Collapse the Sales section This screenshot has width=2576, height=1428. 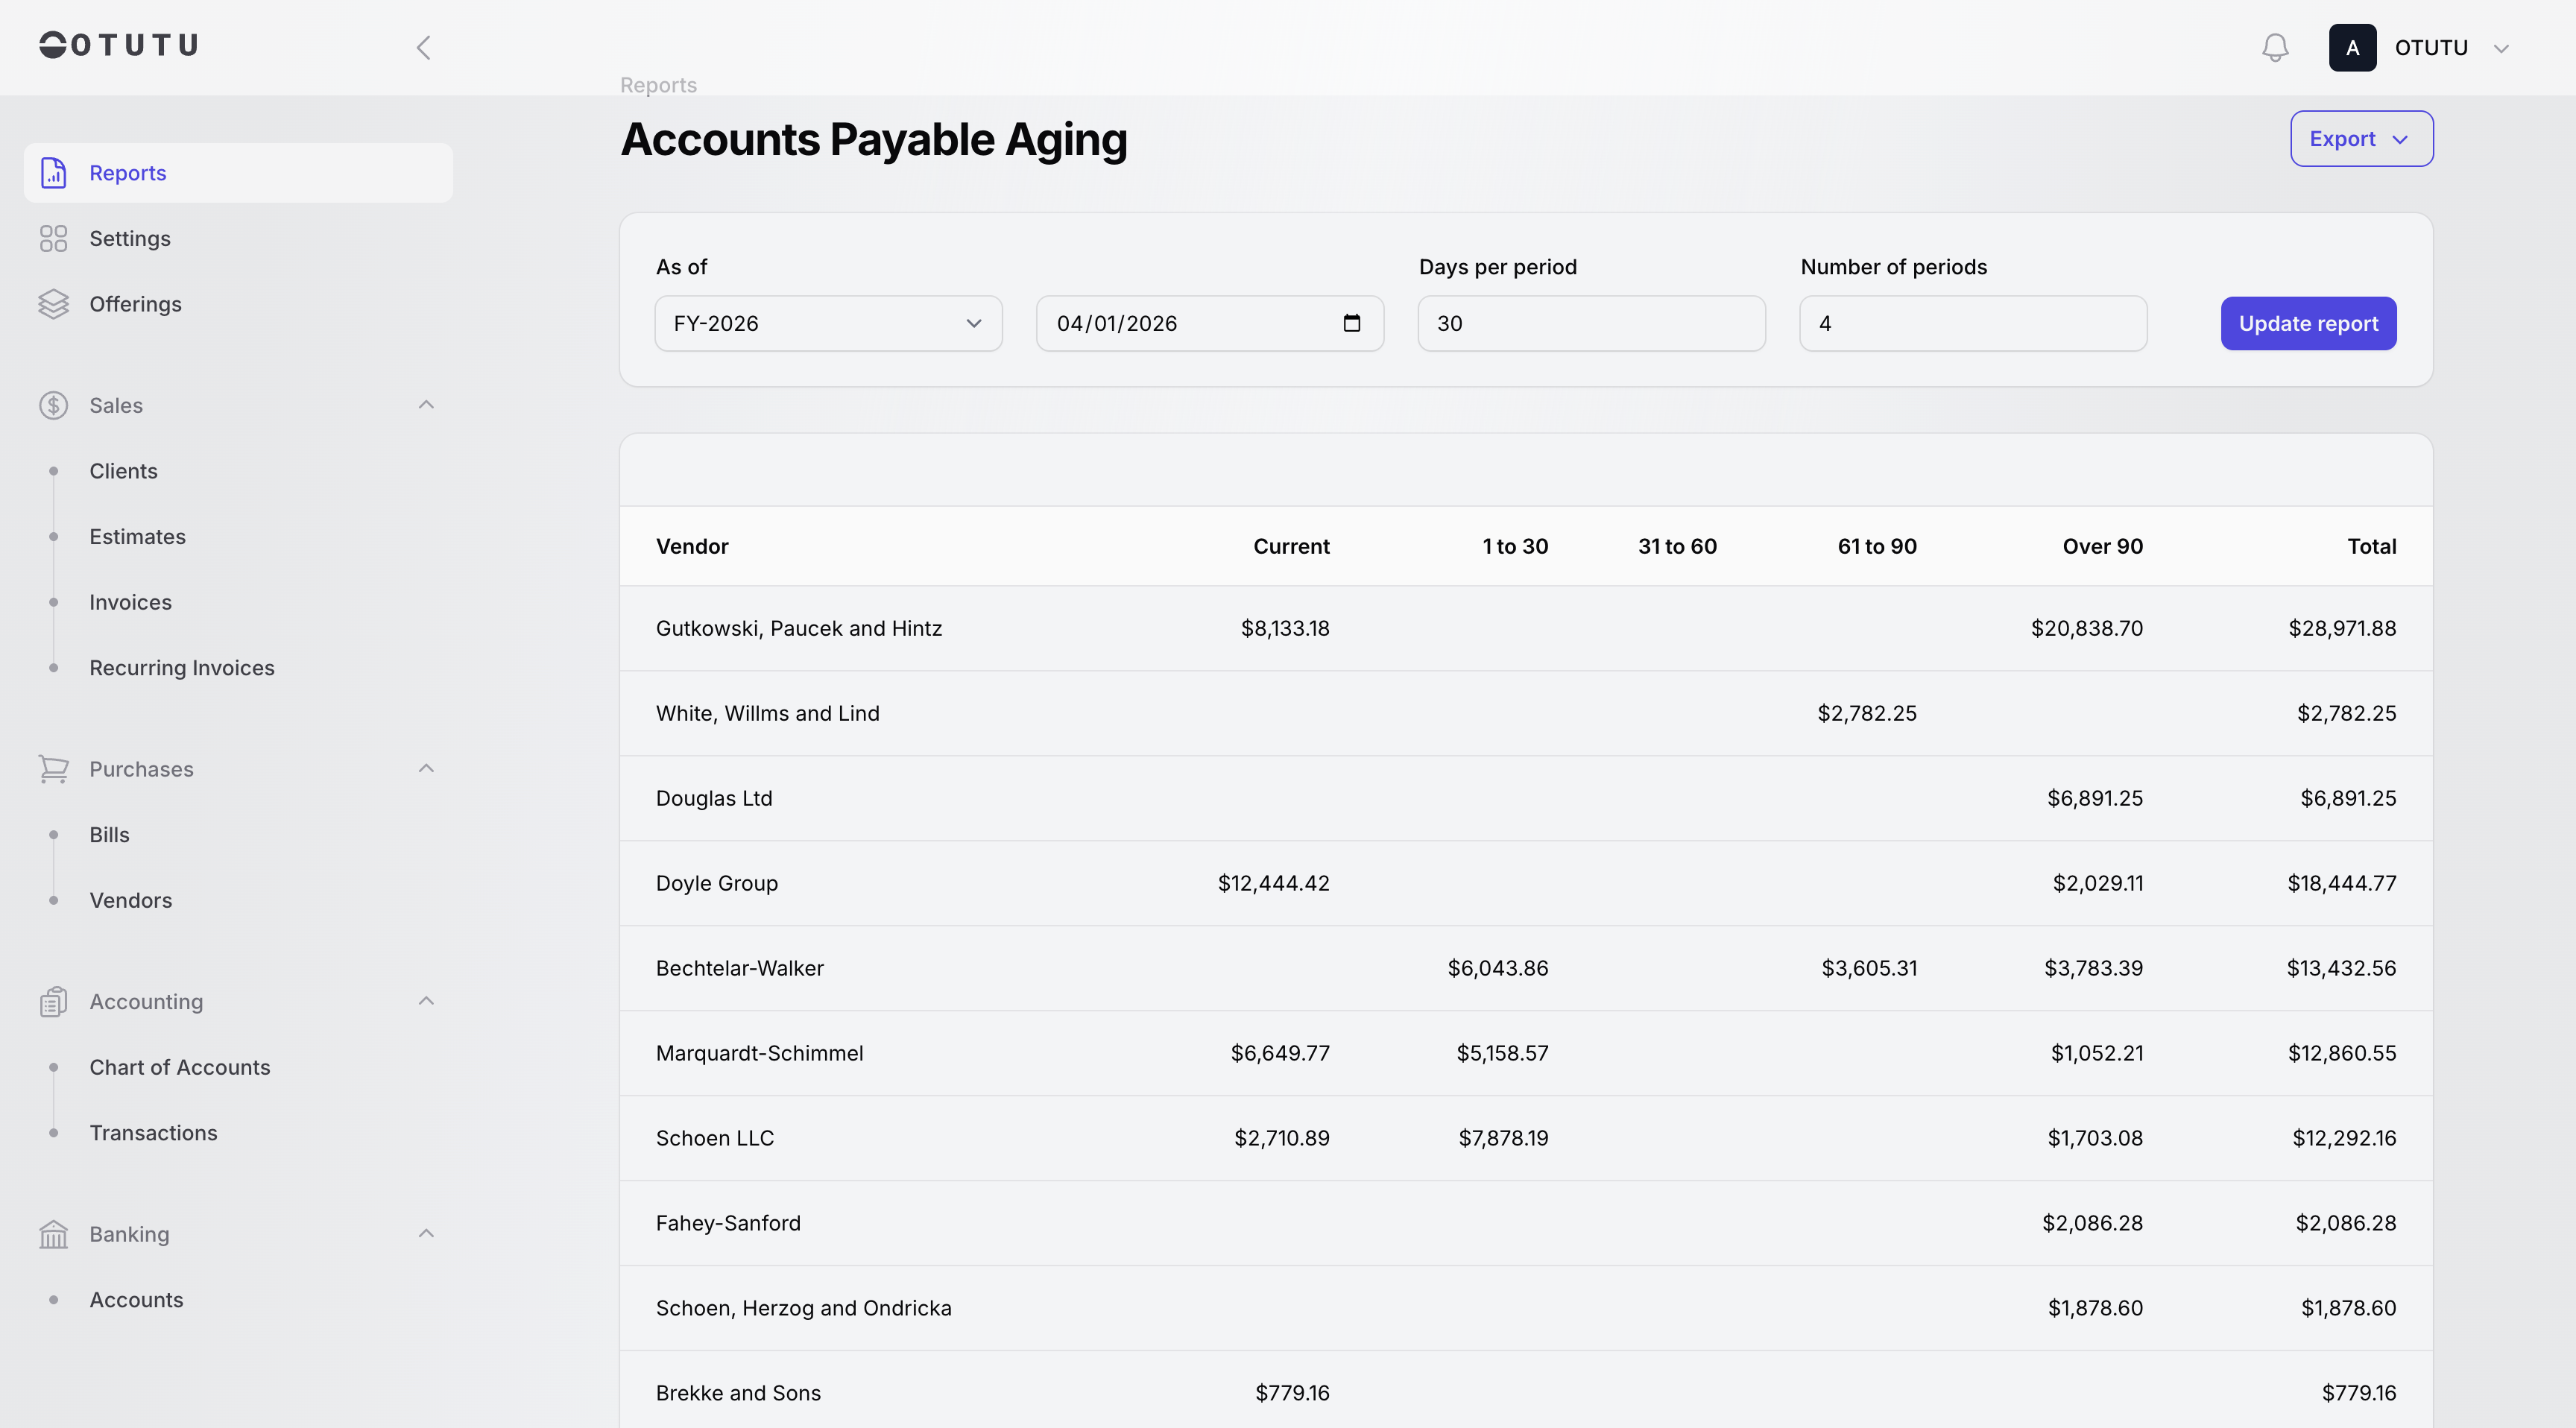(x=426, y=405)
